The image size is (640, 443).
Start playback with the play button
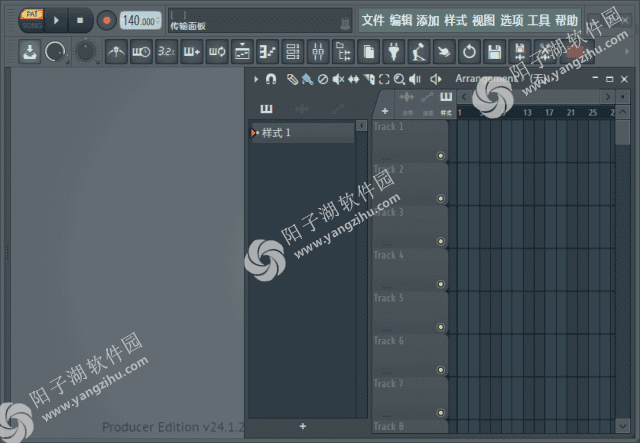(56, 20)
